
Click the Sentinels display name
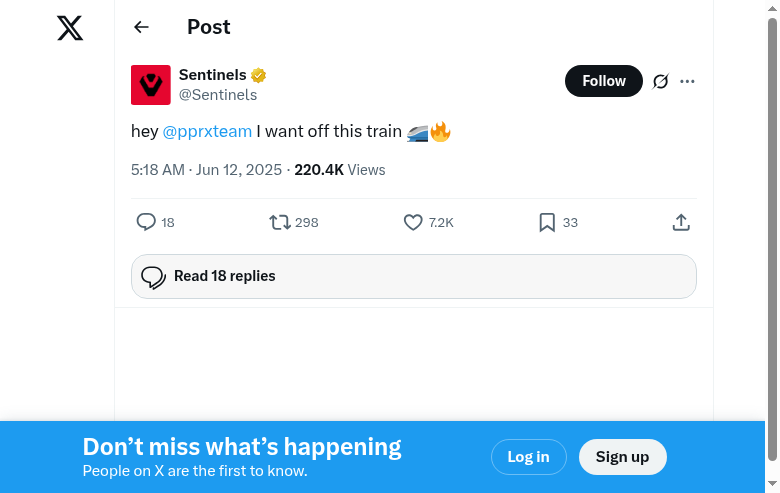212,75
